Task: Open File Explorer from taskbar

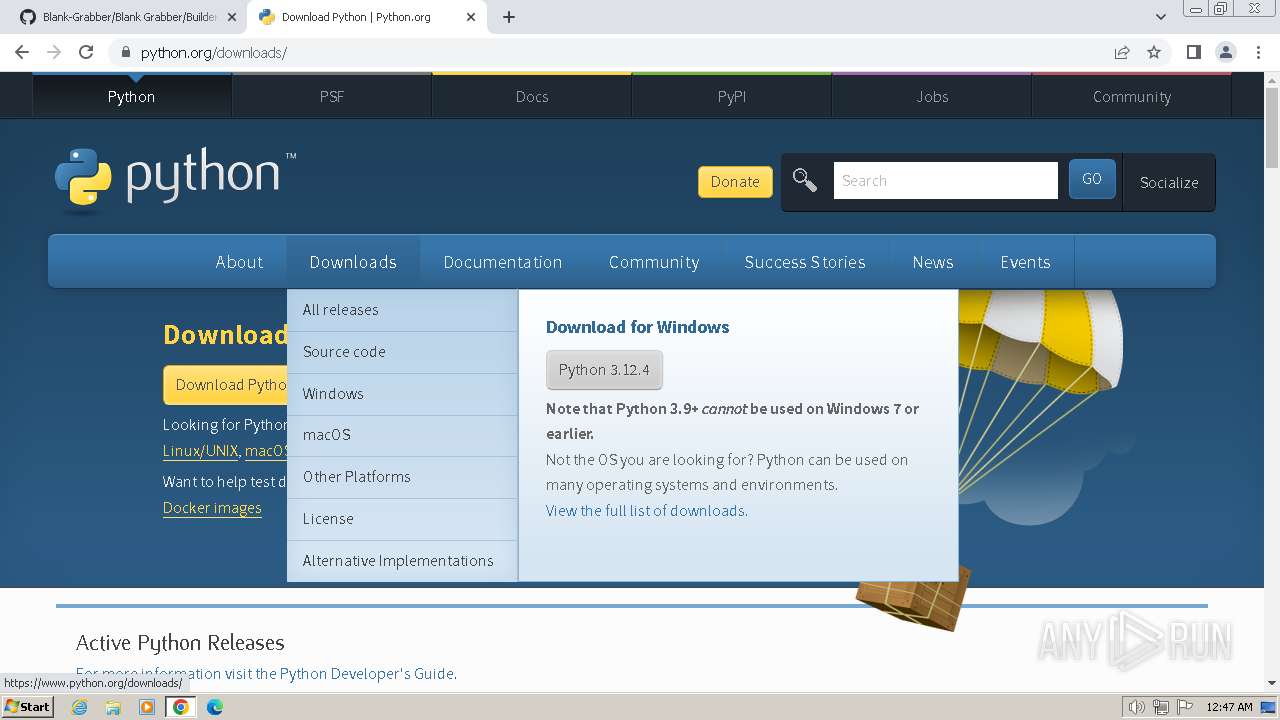Action: tap(113, 707)
